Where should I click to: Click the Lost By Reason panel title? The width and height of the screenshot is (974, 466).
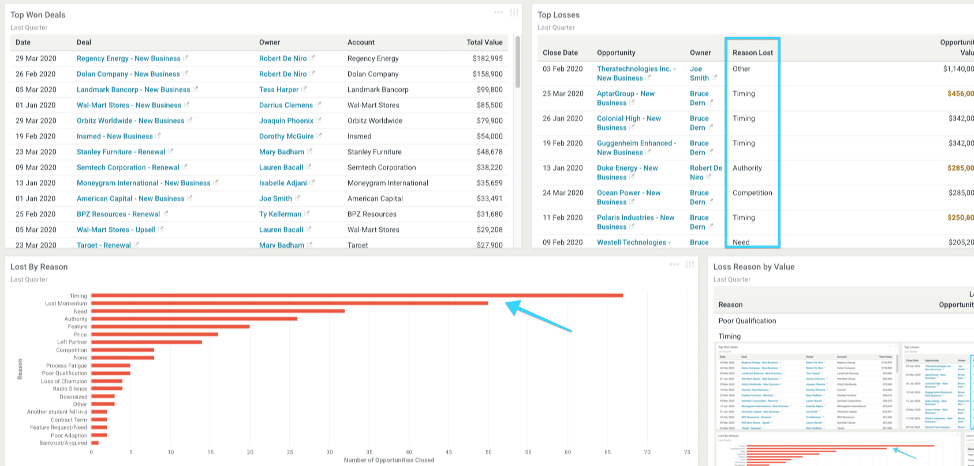pos(39,267)
